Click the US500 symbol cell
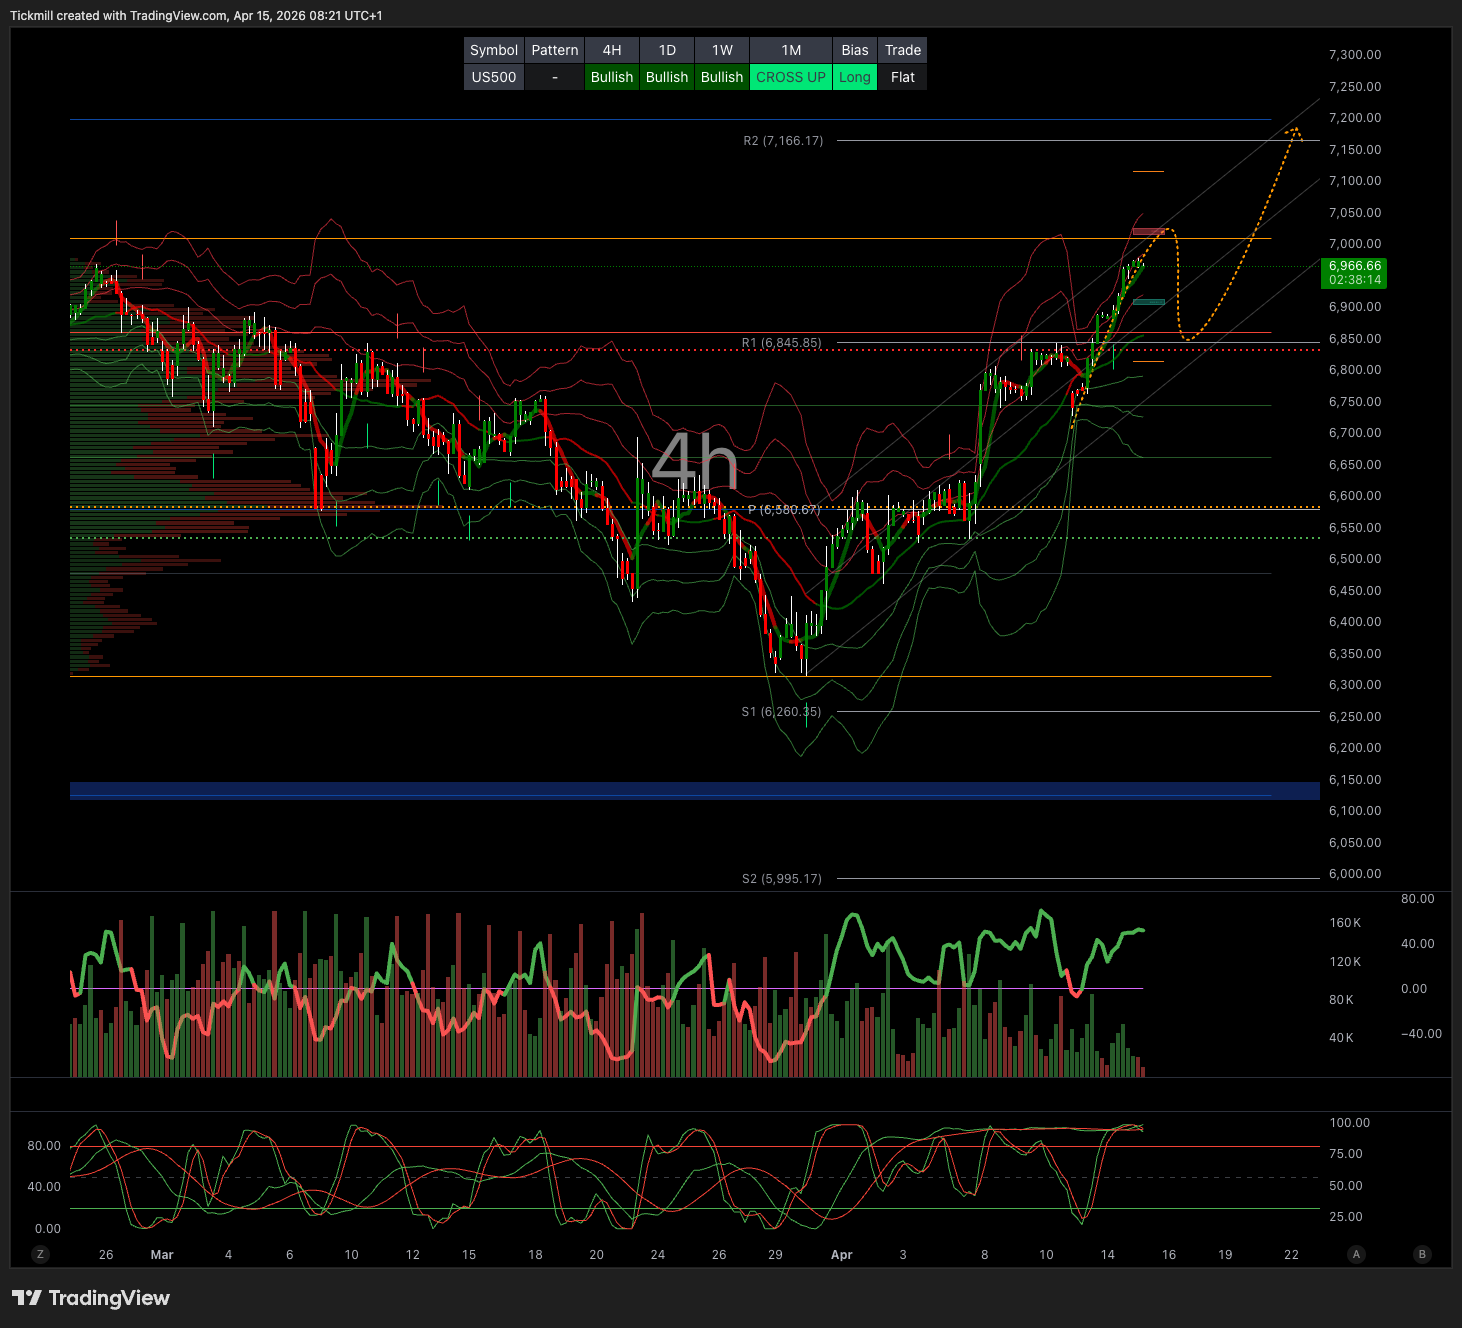1462x1328 pixels. point(494,77)
